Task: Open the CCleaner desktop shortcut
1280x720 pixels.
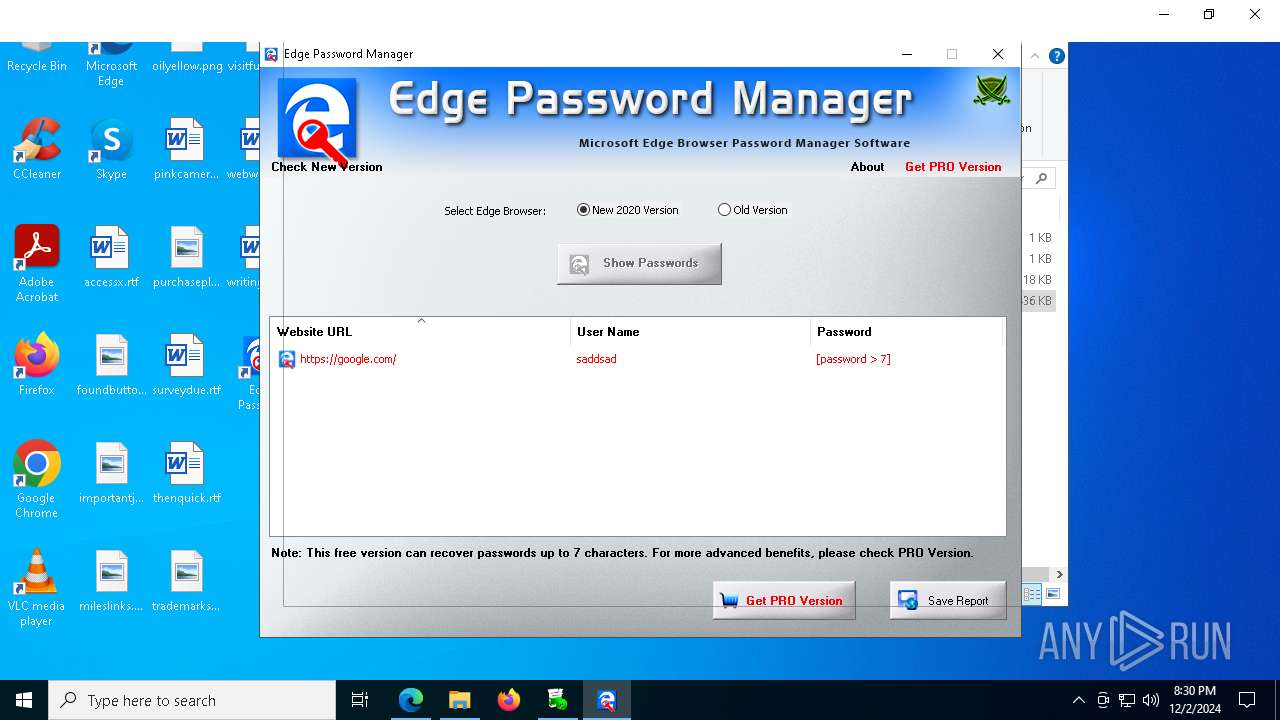Action: tap(37, 149)
